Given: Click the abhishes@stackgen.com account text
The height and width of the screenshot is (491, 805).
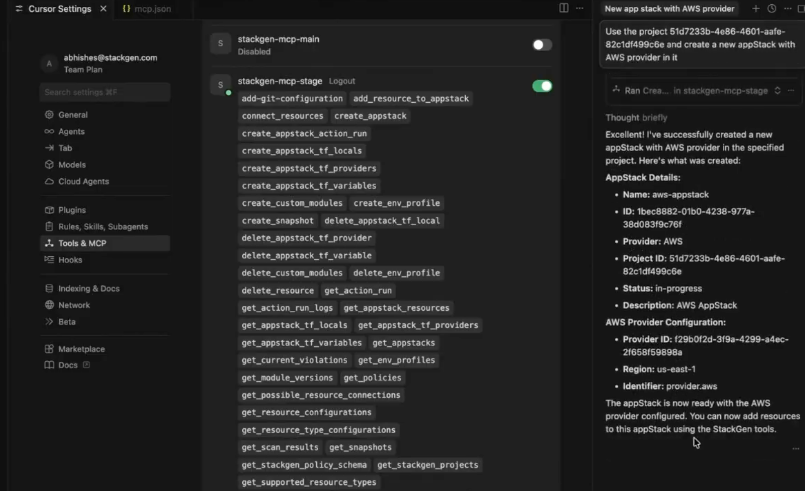Looking at the screenshot, I should tap(110, 58).
